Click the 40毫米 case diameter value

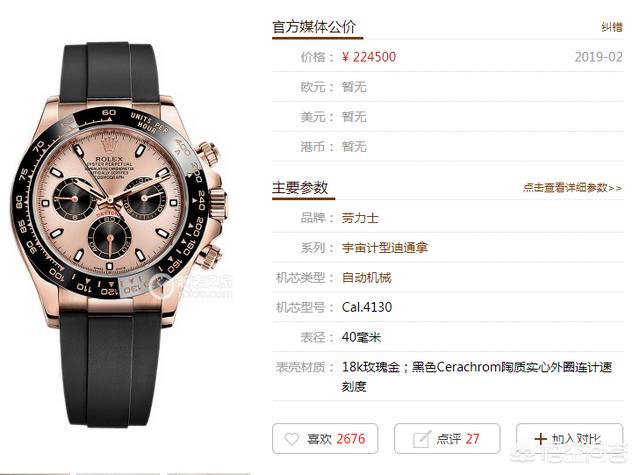362,337
